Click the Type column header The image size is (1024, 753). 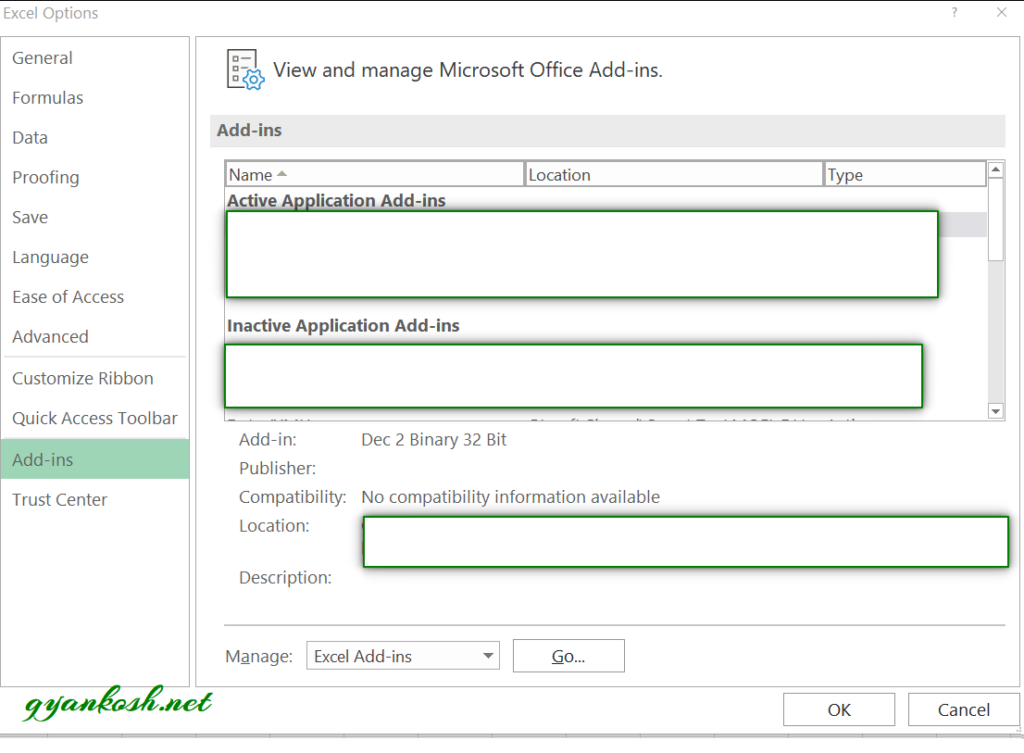click(845, 173)
